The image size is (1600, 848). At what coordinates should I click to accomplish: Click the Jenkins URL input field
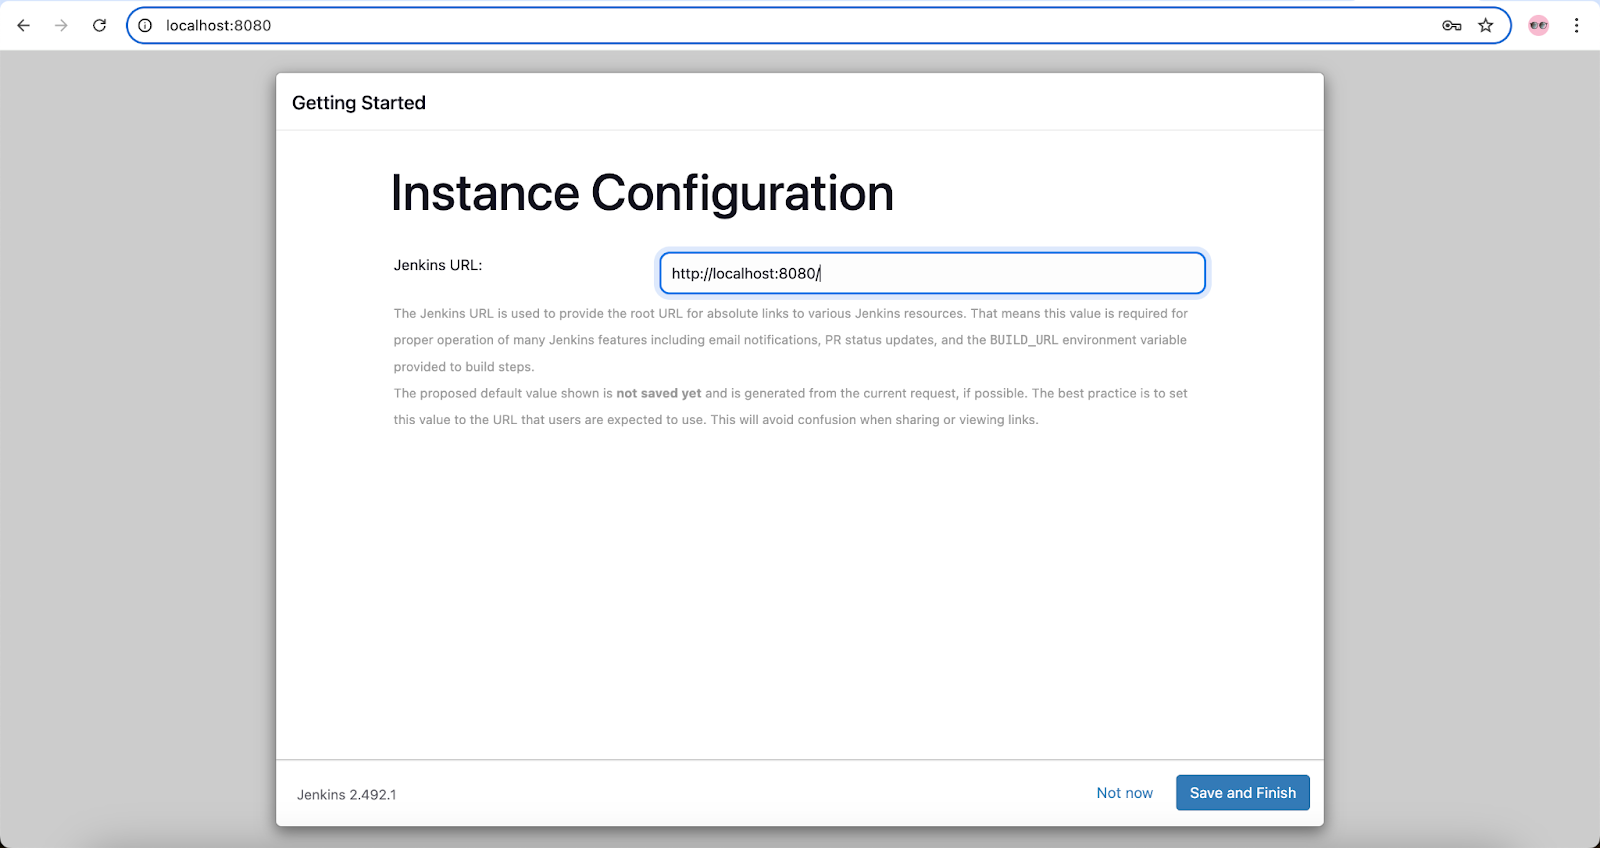pyautogui.click(x=932, y=273)
